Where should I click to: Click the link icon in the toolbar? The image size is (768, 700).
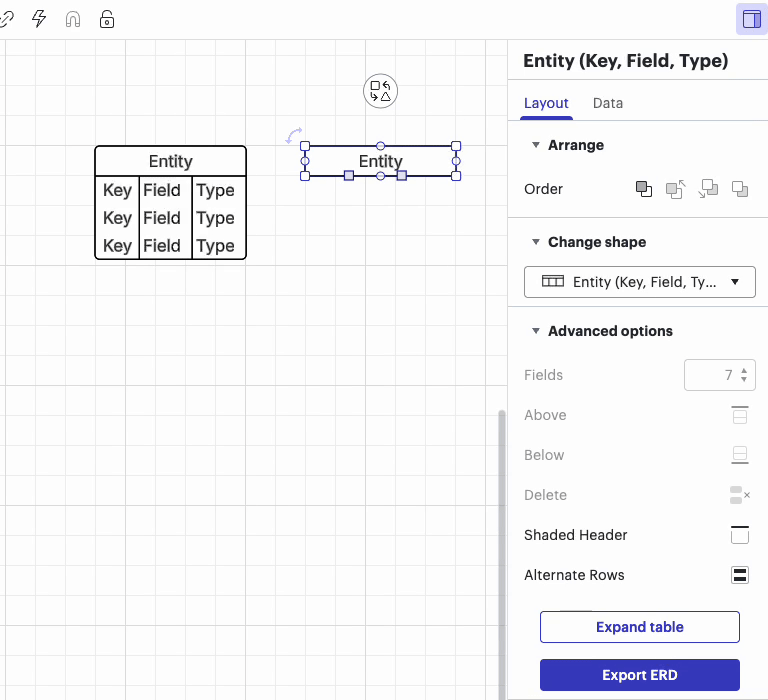pos(7,19)
